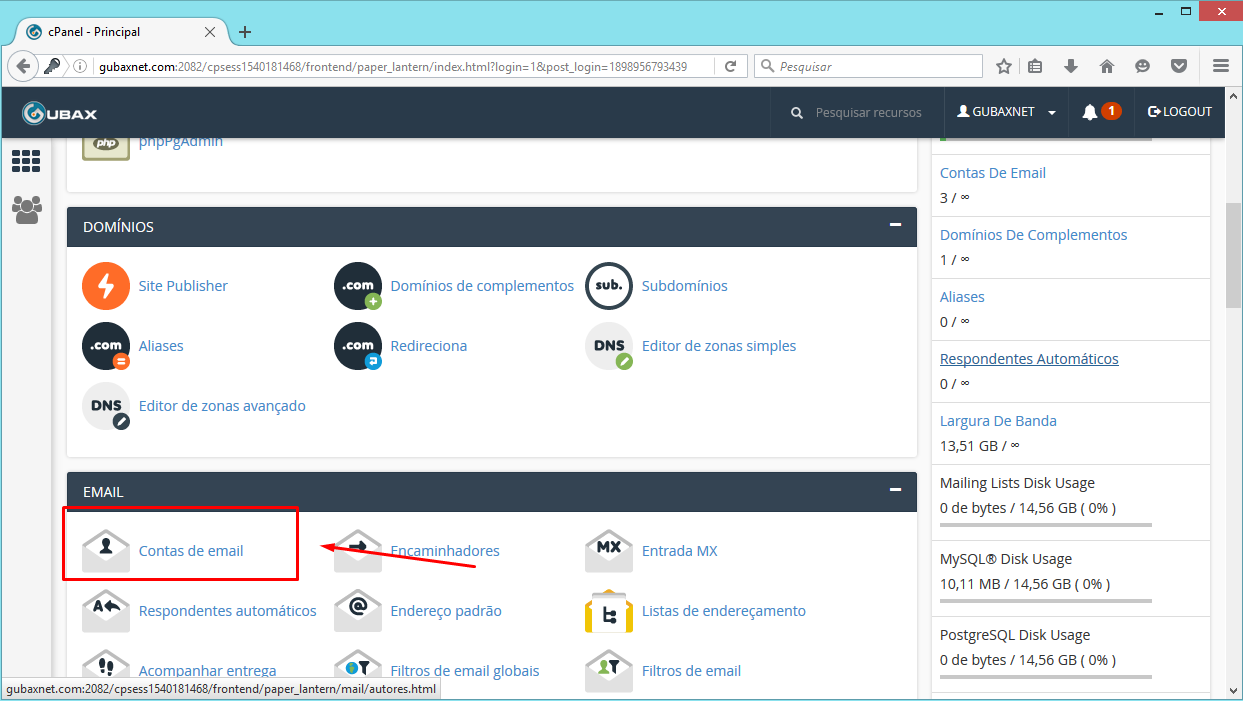1243x701 pixels.
Task: Click the Entrada MX envelope icon
Action: click(609, 551)
